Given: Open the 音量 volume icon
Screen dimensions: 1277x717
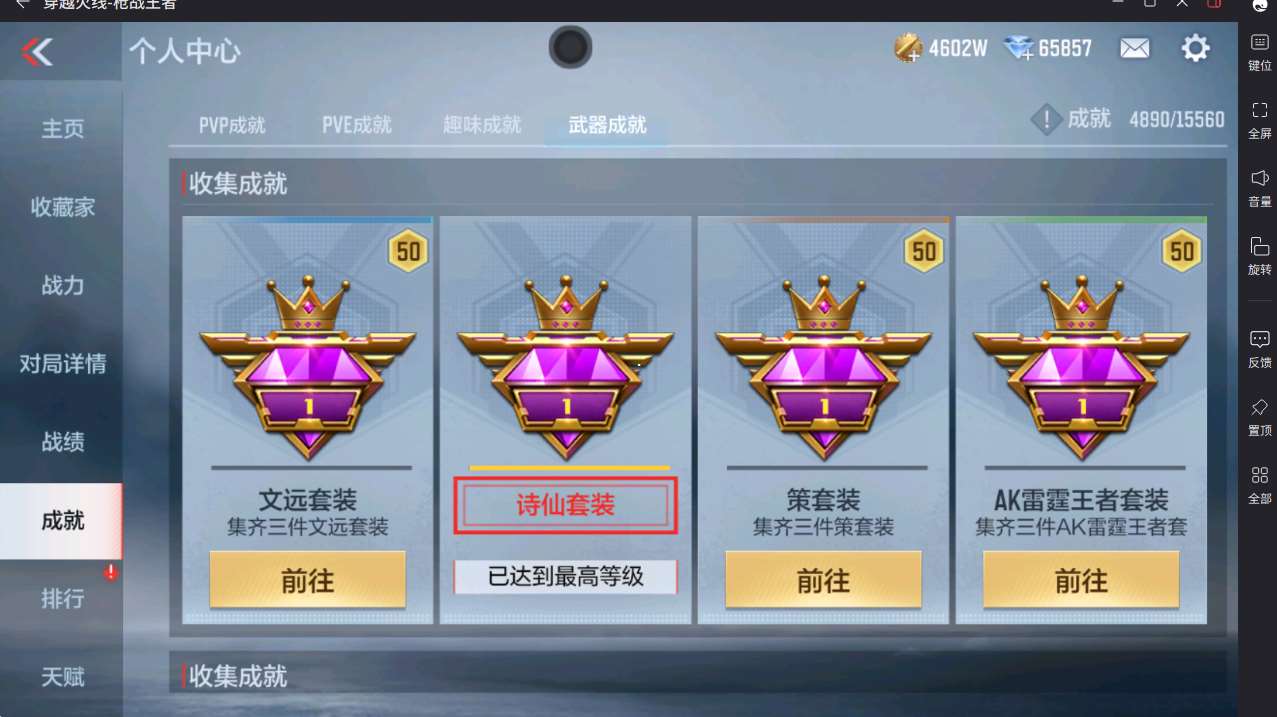Looking at the screenshot, I should [1260, 178].
